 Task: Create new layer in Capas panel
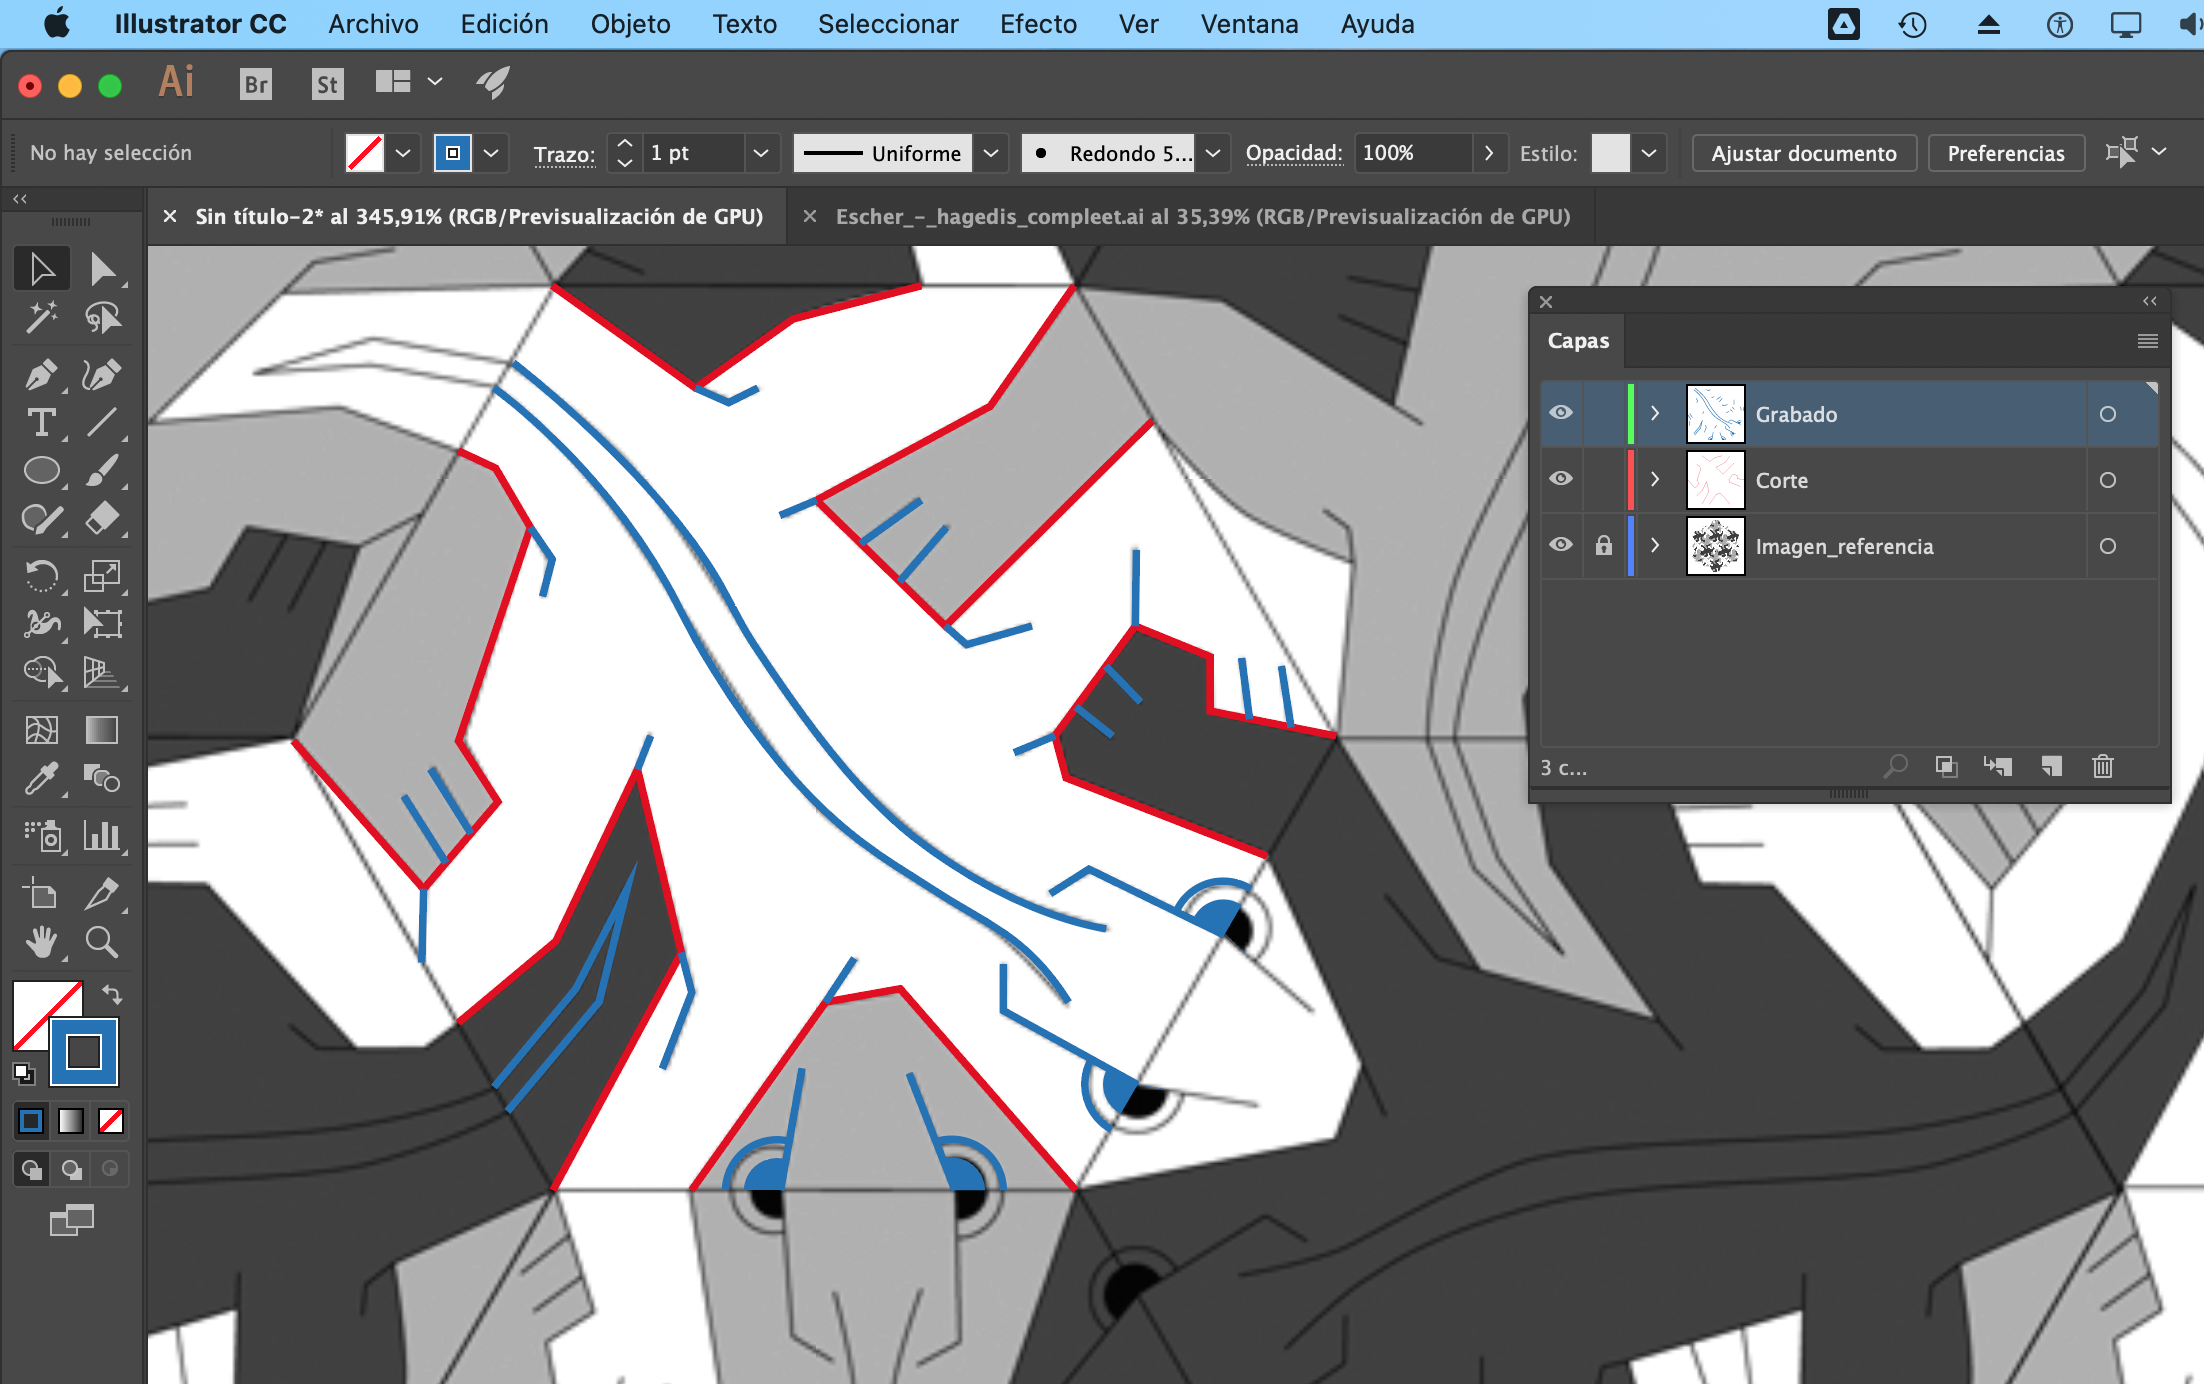click(x=2051, y=767)
